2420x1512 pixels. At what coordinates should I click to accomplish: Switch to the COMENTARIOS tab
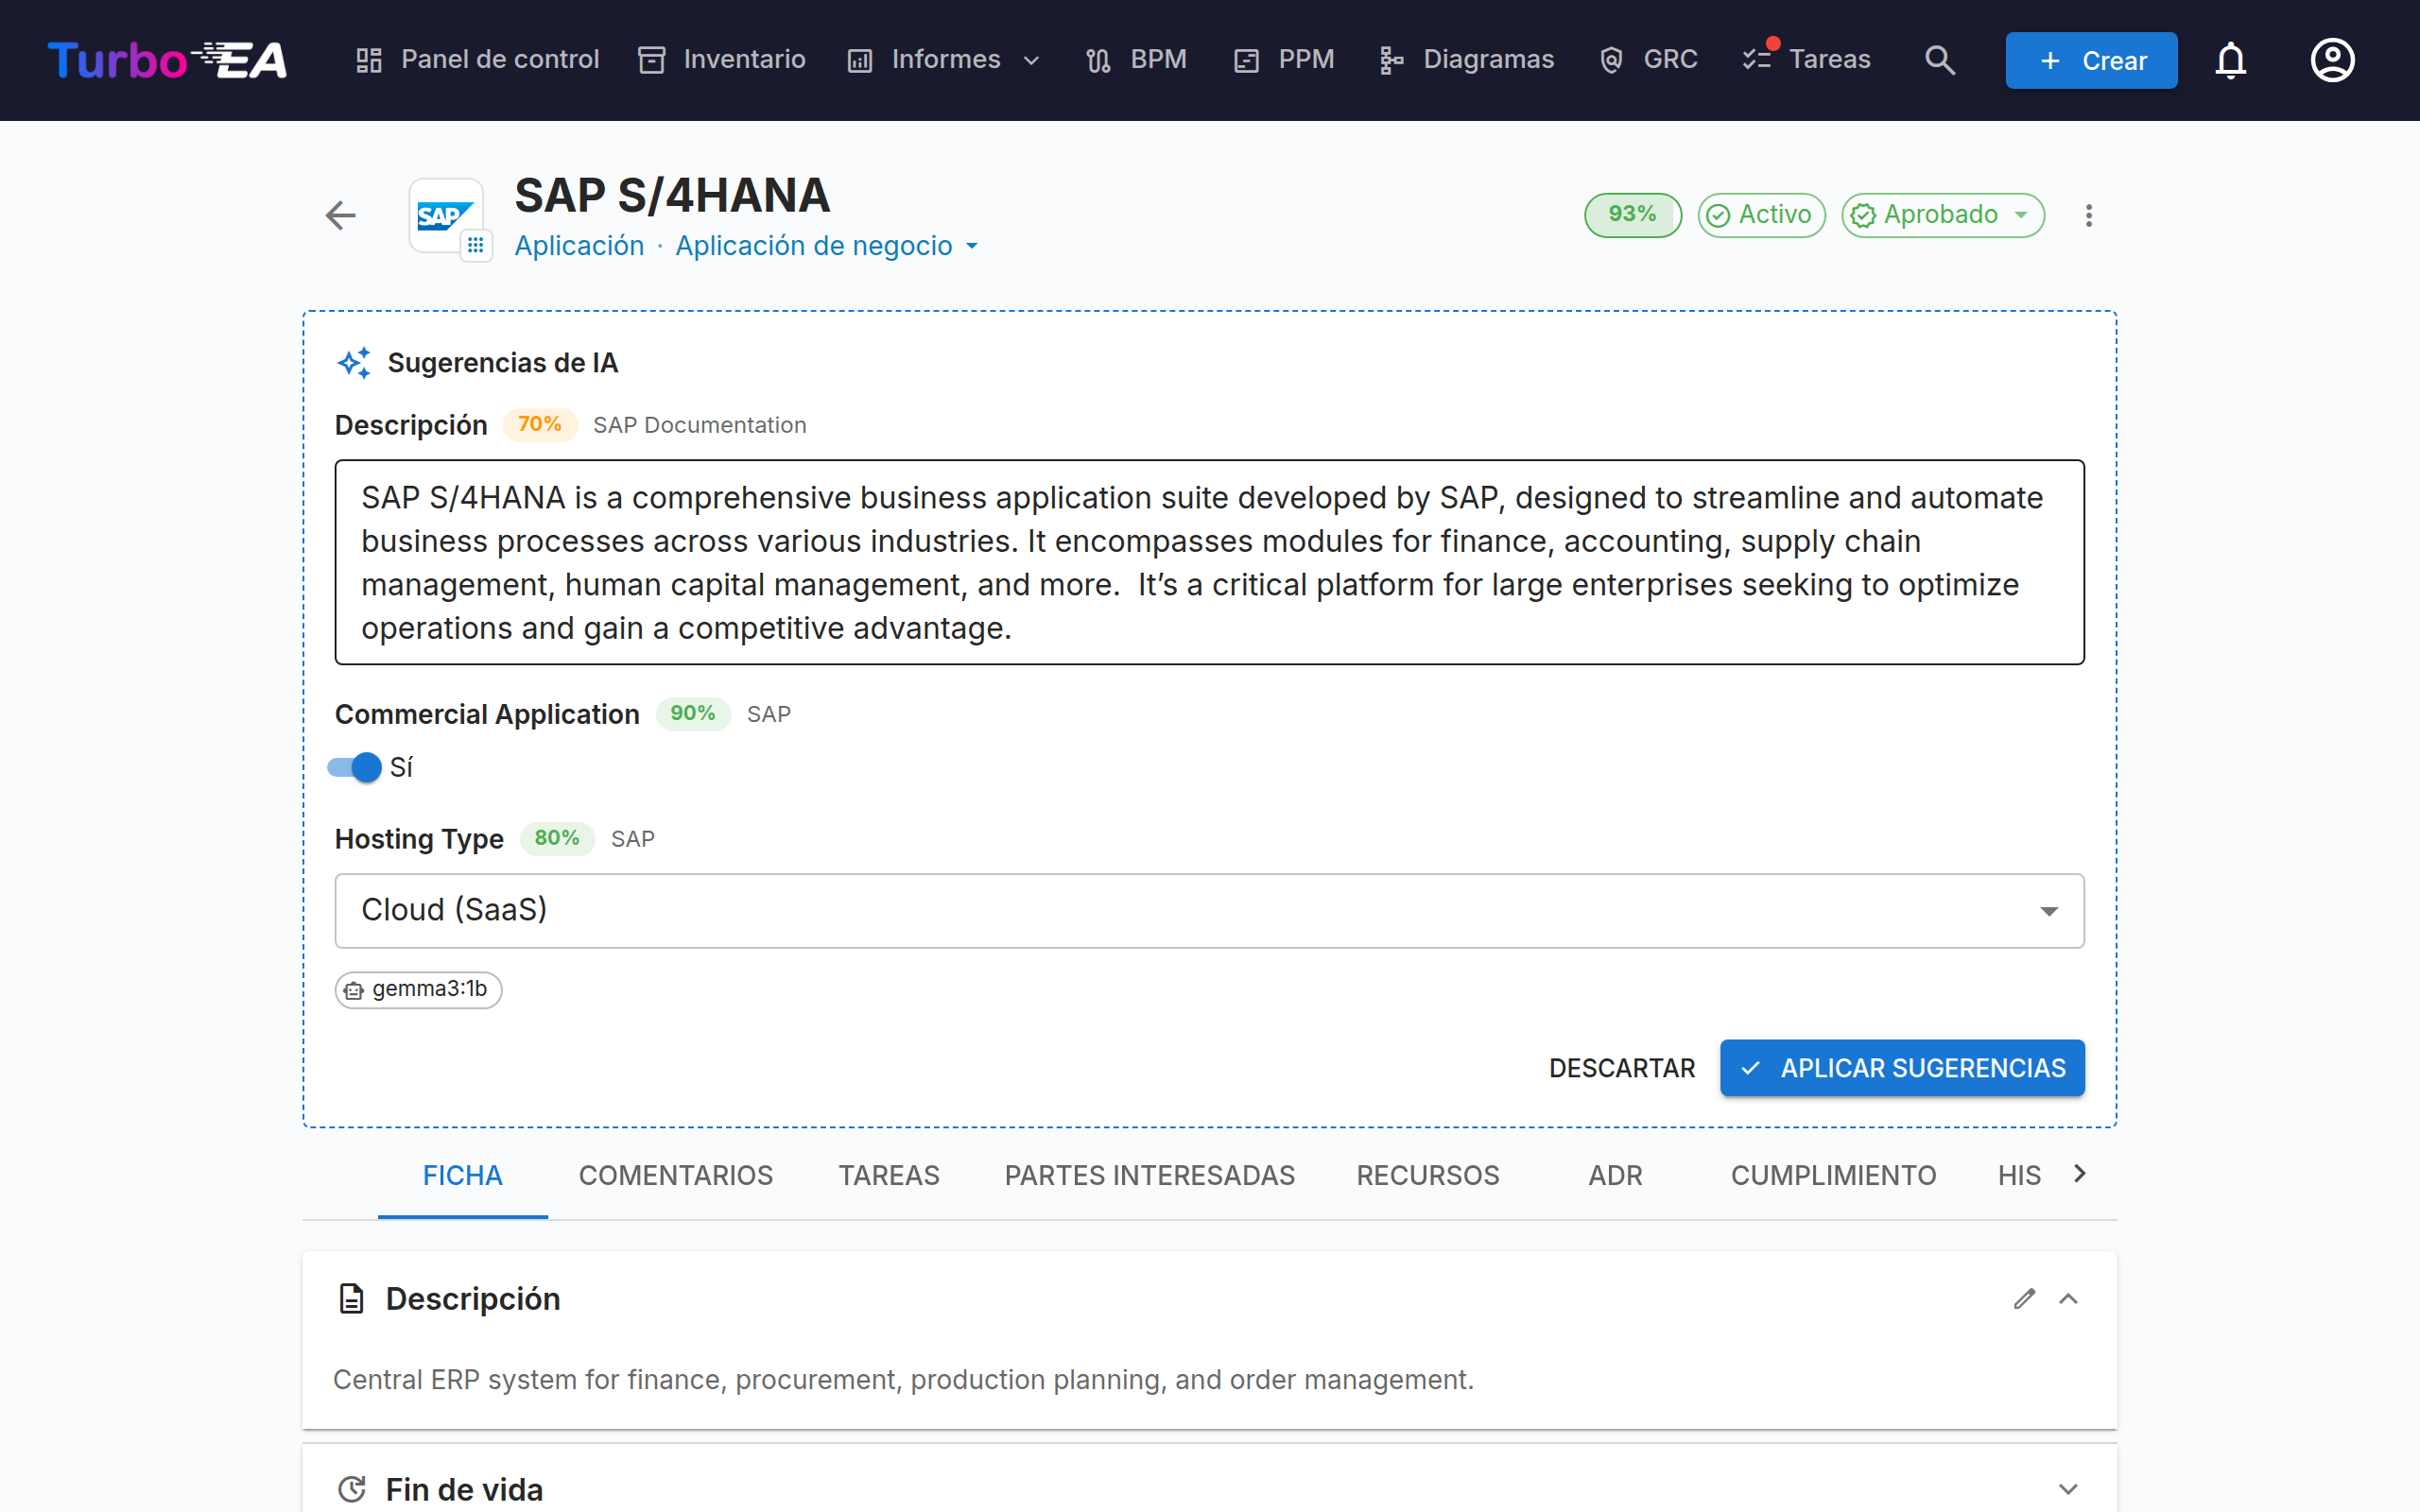tap(676, 1175)
